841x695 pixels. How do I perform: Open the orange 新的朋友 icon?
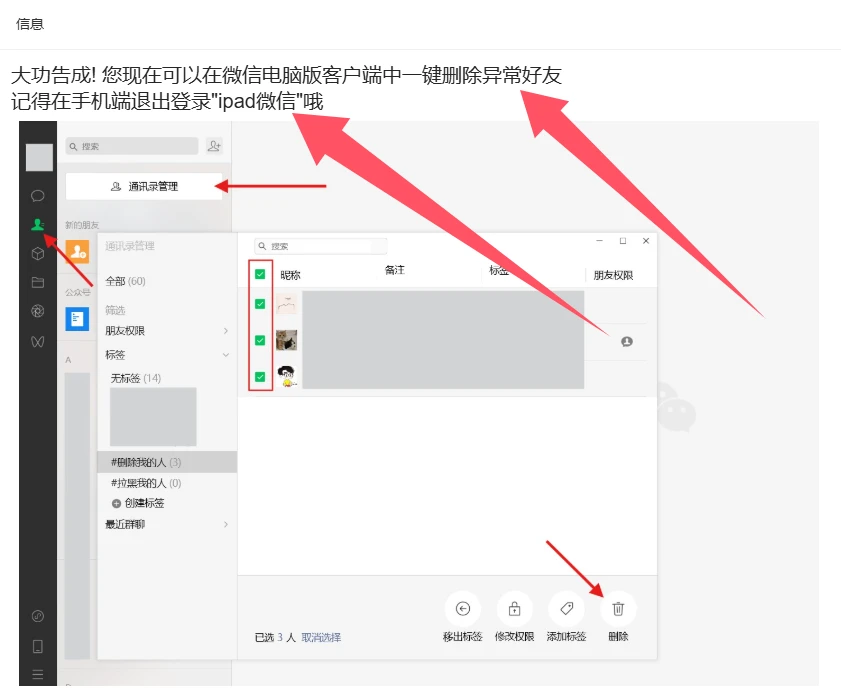[x=77, y=251]
